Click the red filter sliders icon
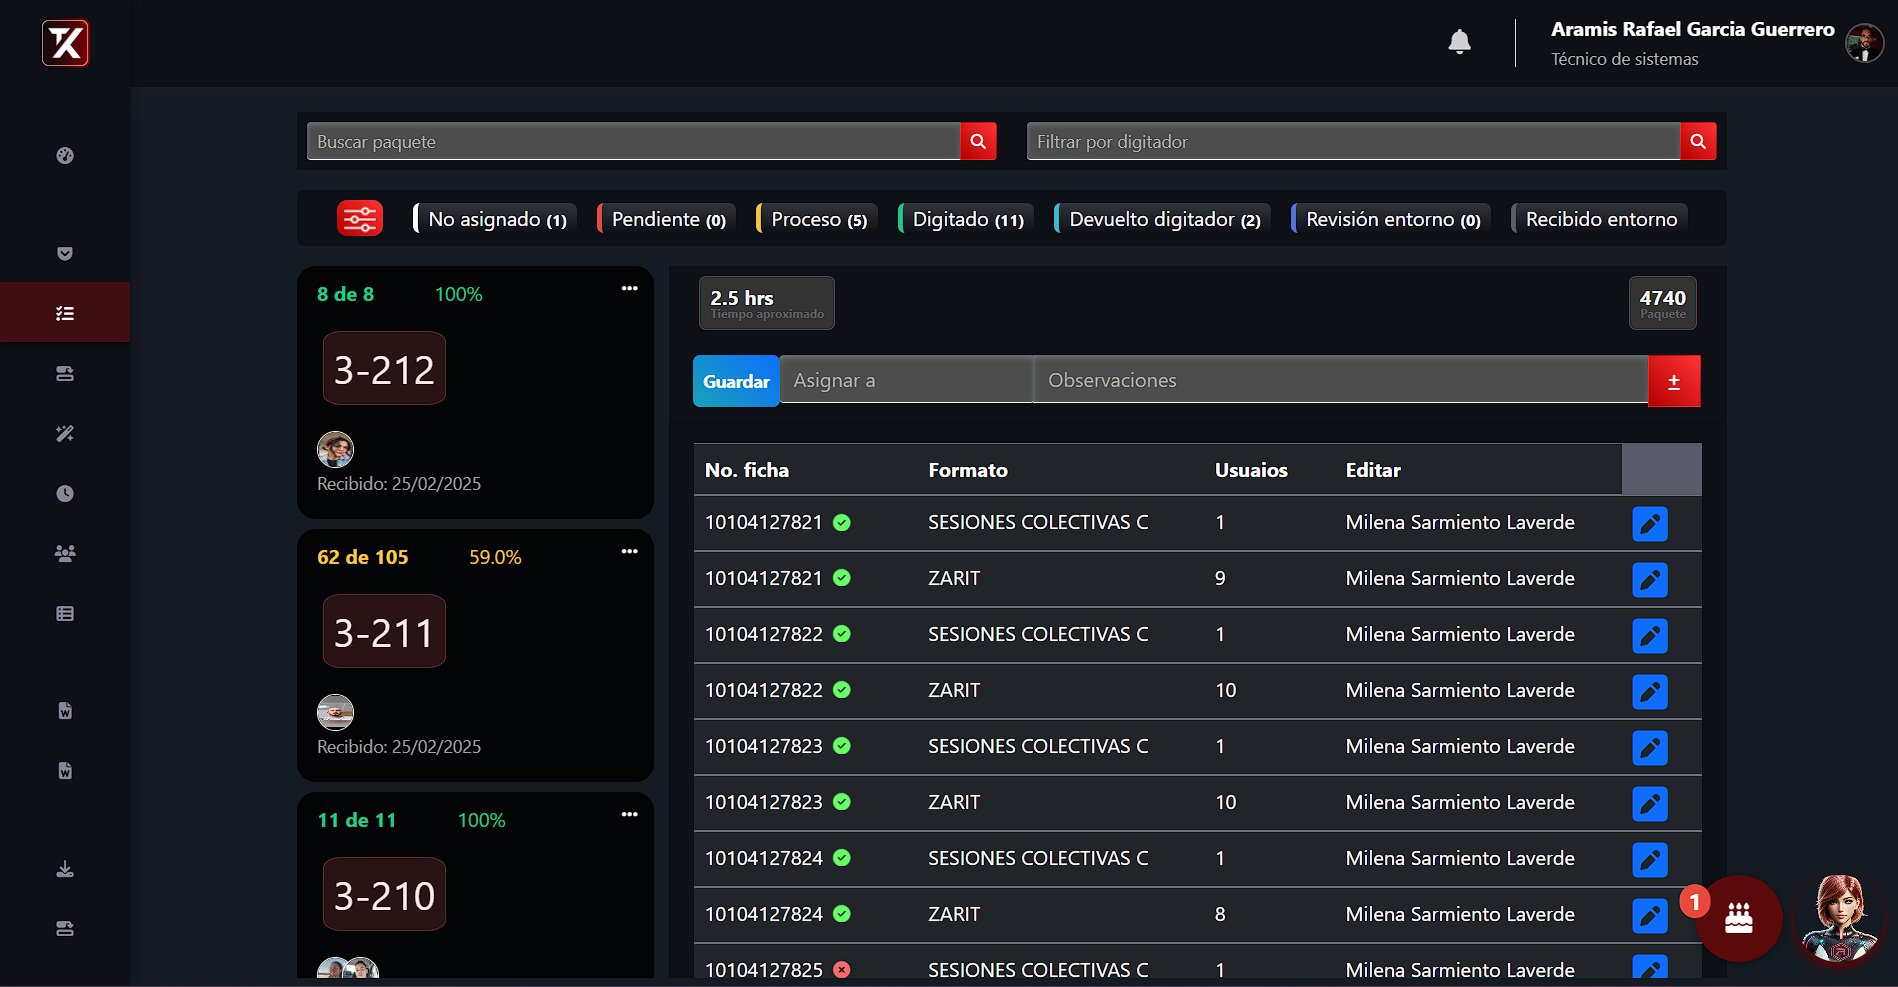 click(x=360, y=218)
